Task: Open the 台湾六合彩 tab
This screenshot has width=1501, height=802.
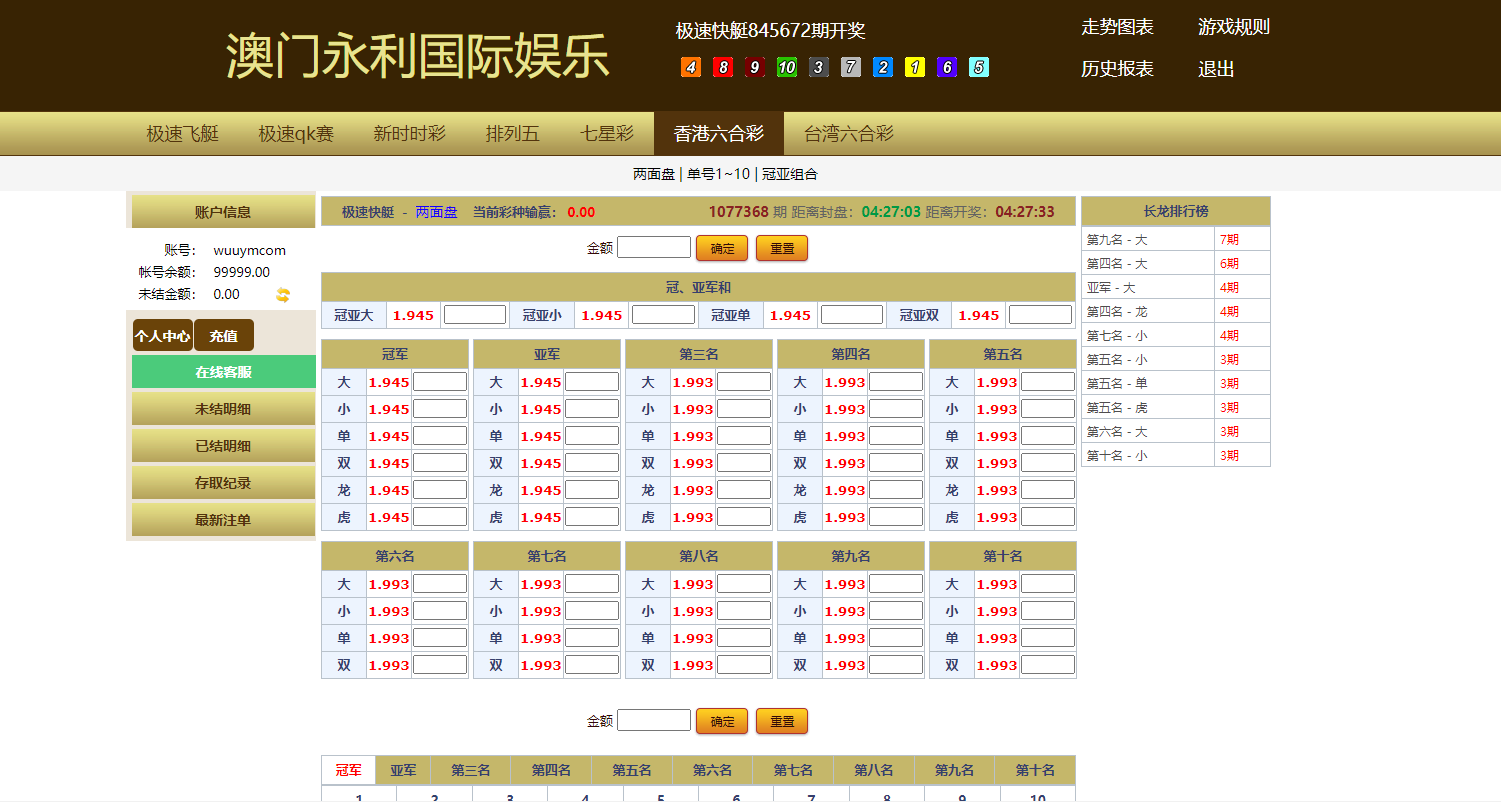Action: (845, 133)
